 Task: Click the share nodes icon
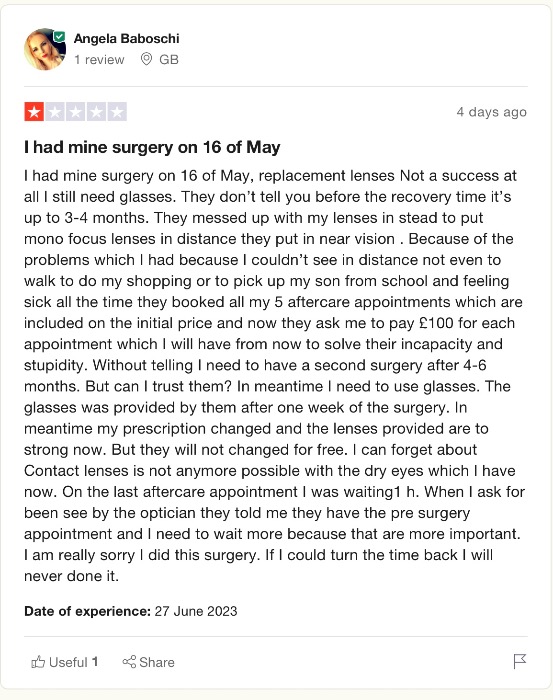tap(129, 662)
